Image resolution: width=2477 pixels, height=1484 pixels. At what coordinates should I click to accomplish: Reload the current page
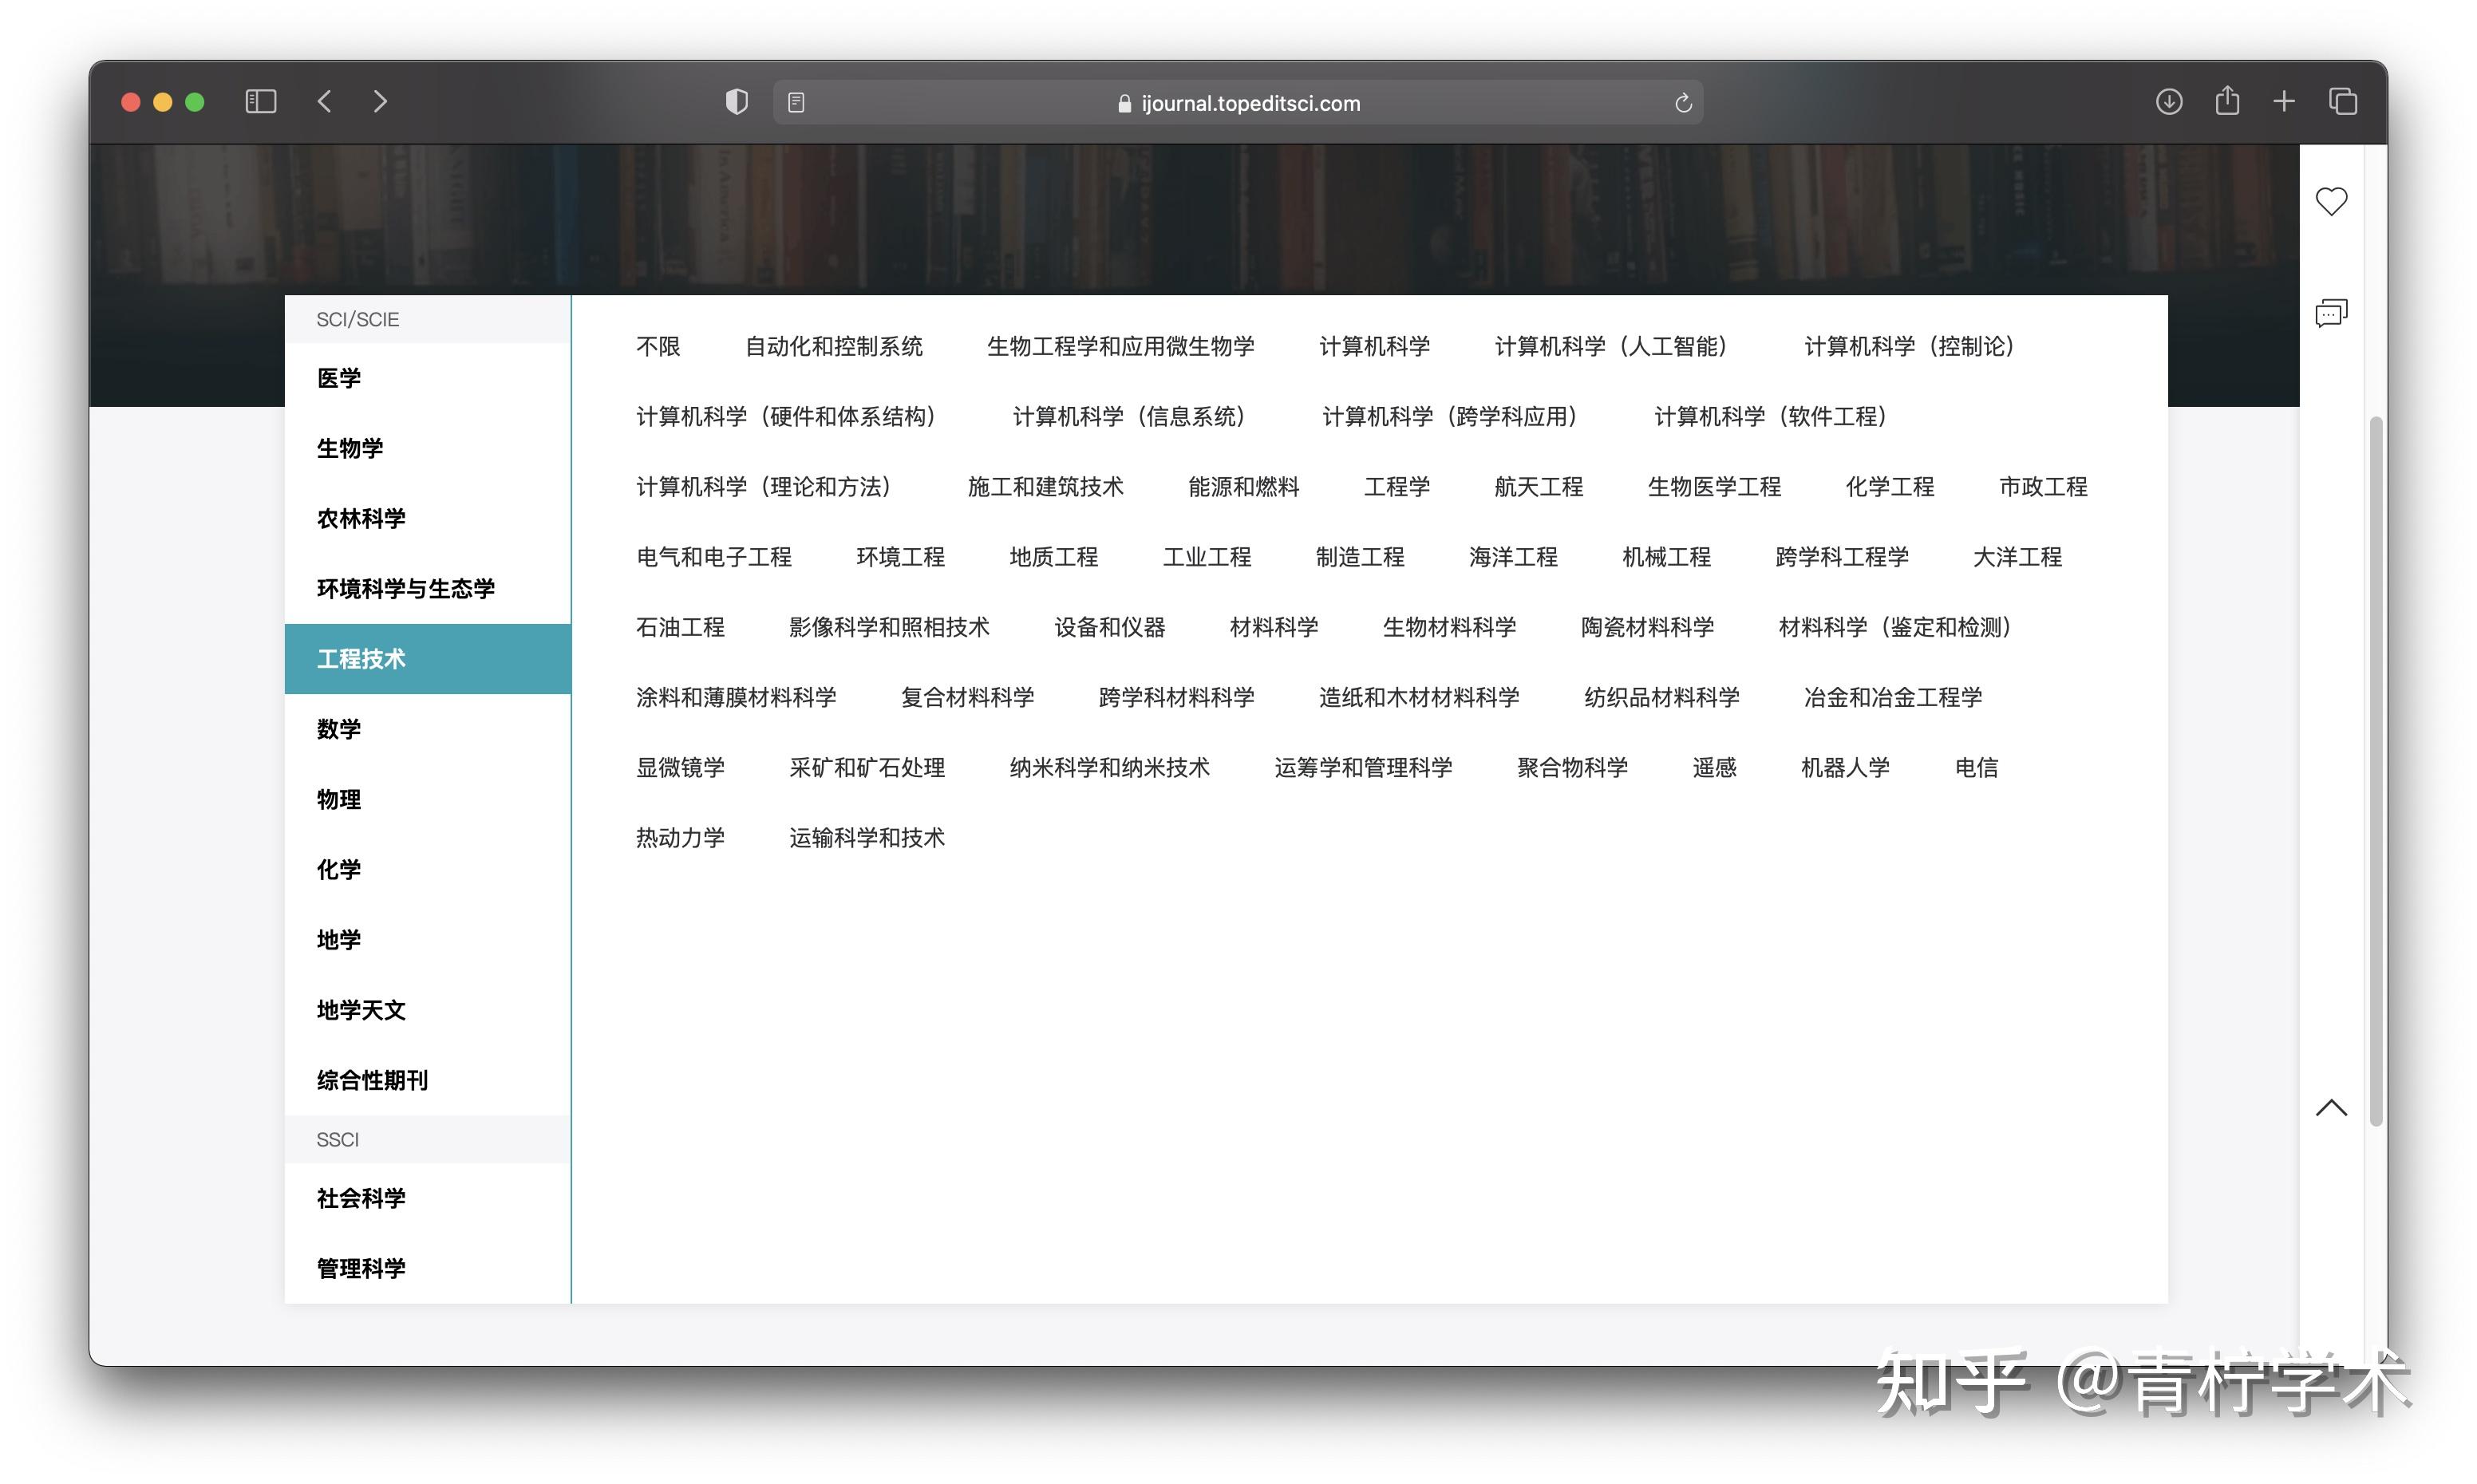pos(1682,101)
